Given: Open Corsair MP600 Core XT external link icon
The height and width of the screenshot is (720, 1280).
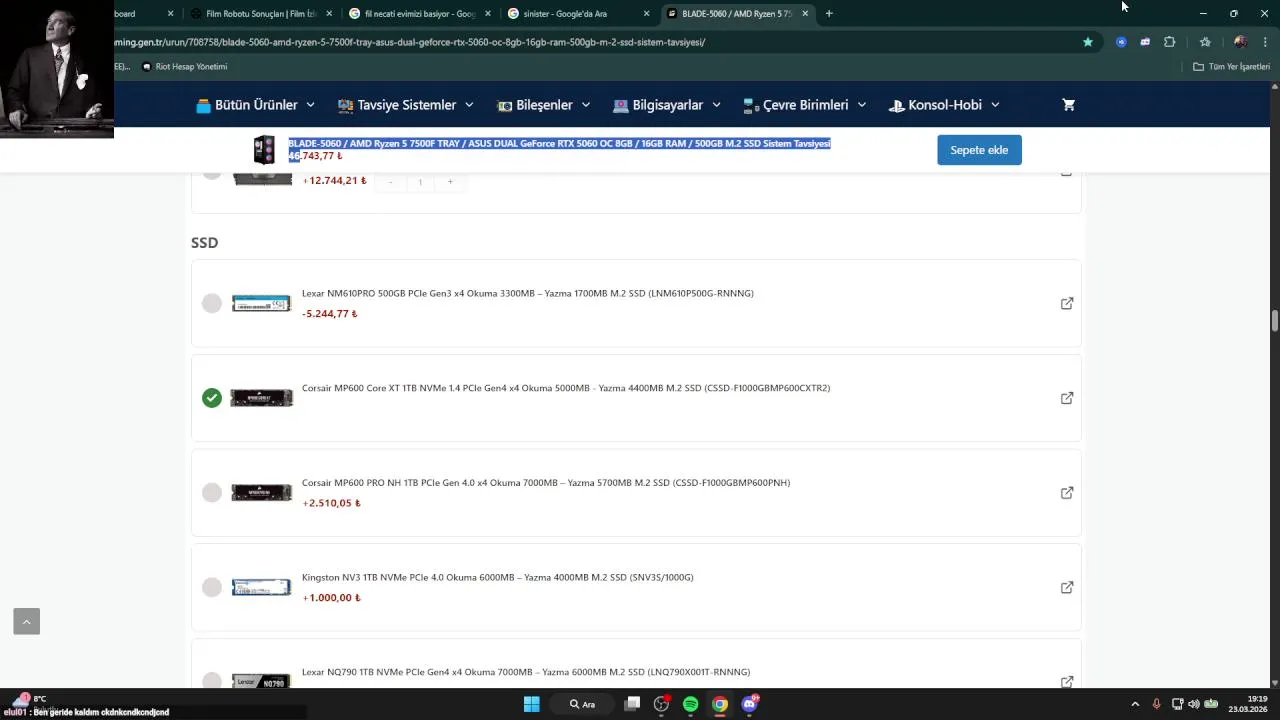Looking at the screenshot, I should pyautogui.click(x=1067, y=398).
